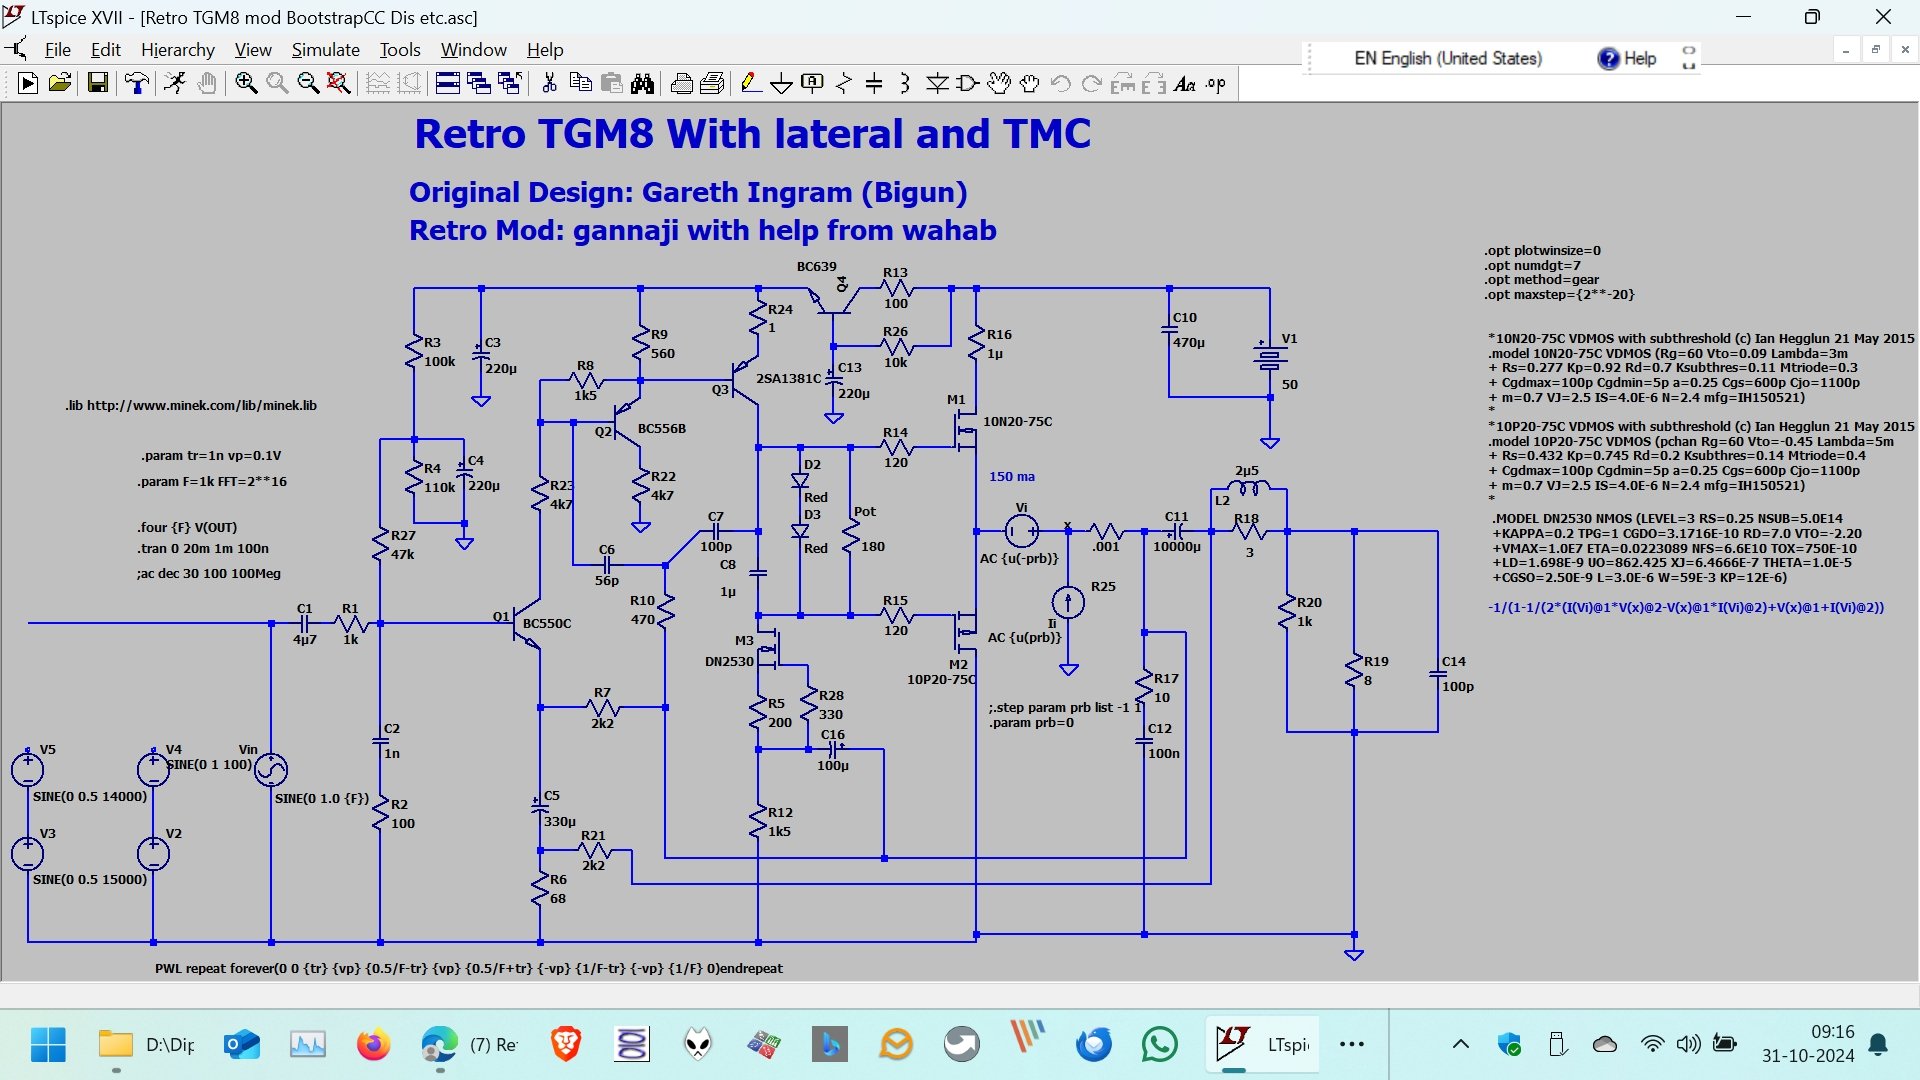Viewport: 1920px width, 1080px height.
Task: Place a Resistor component
Action: 844,84
